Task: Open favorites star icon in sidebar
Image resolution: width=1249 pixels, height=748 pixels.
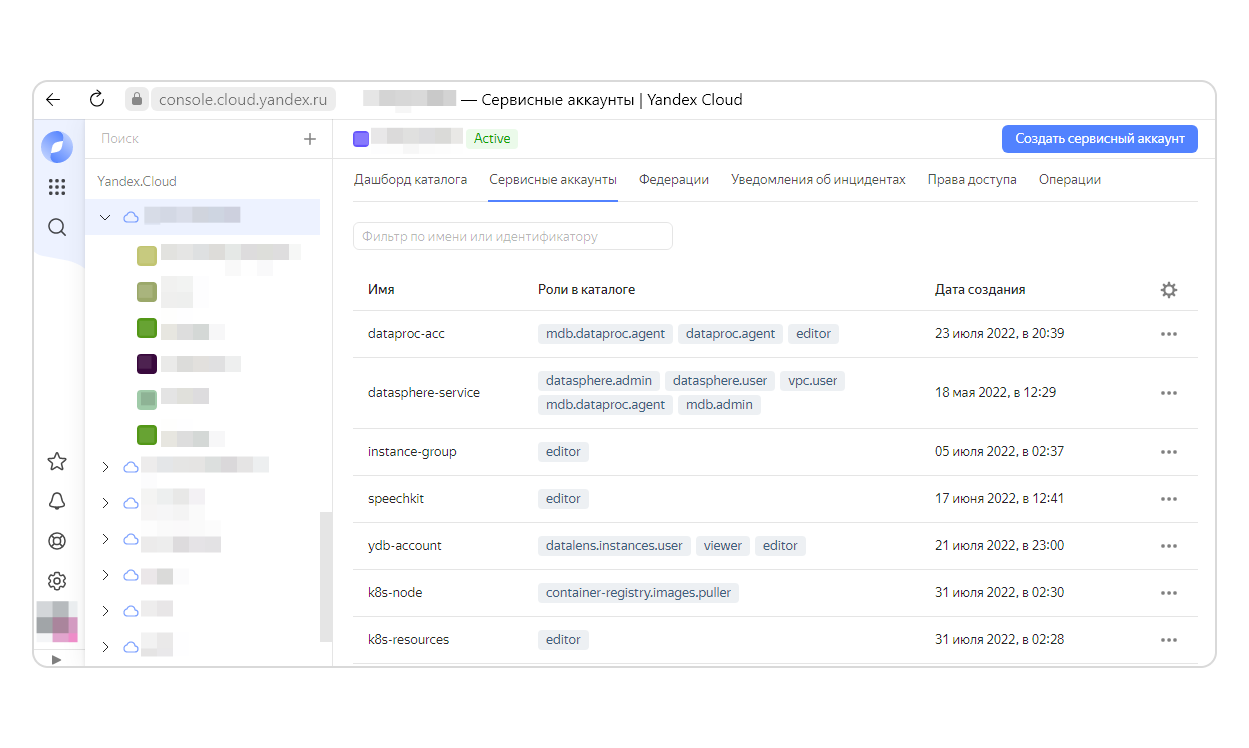Action: (x=57, y=461)
